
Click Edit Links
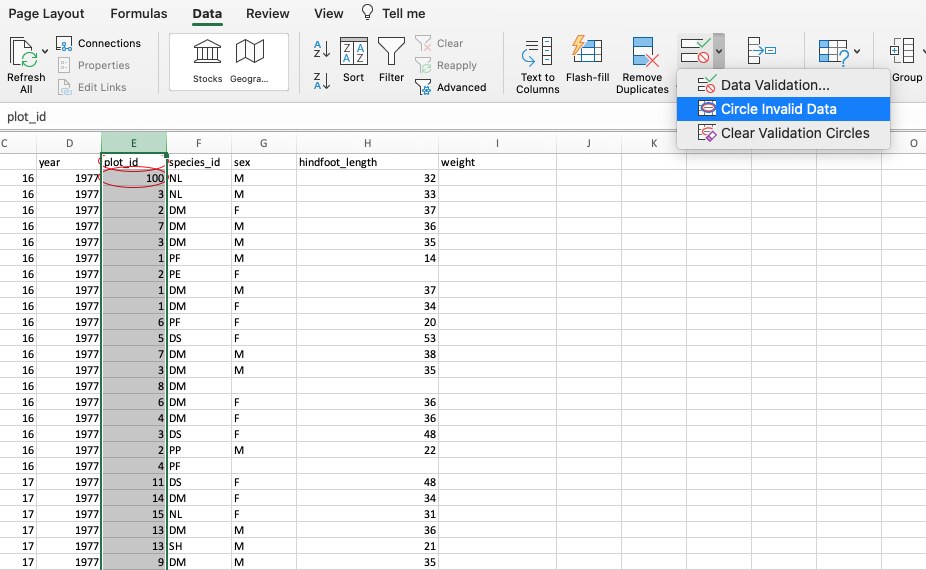point(92,87)
